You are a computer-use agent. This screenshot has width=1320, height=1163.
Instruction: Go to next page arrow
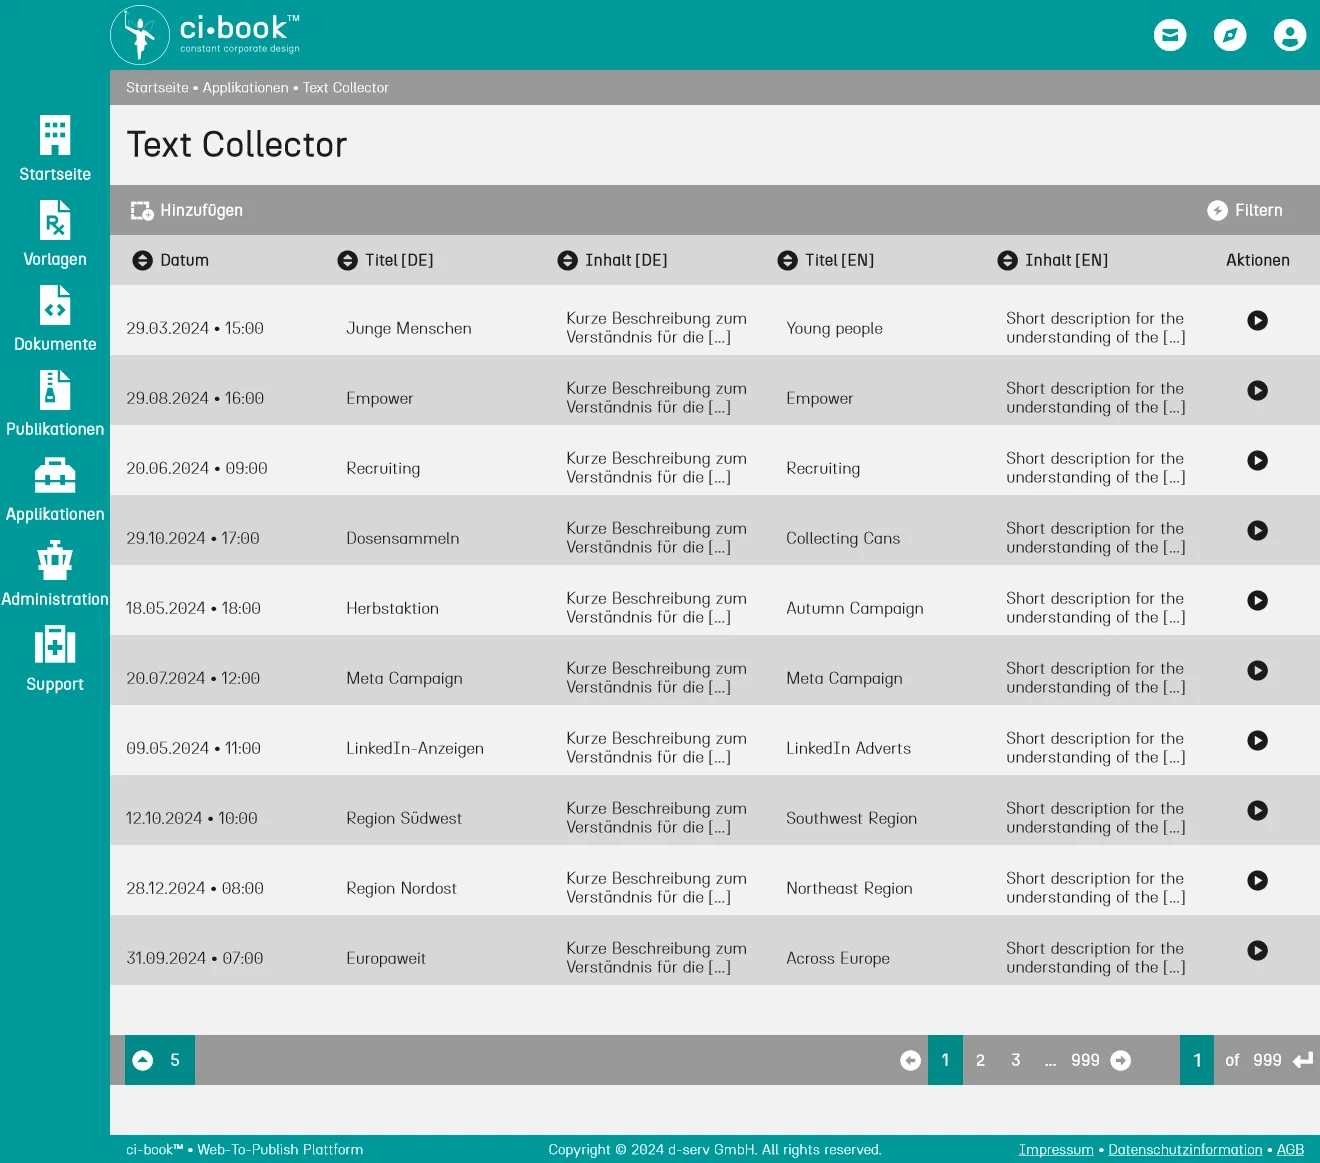coord(1121,1060)
